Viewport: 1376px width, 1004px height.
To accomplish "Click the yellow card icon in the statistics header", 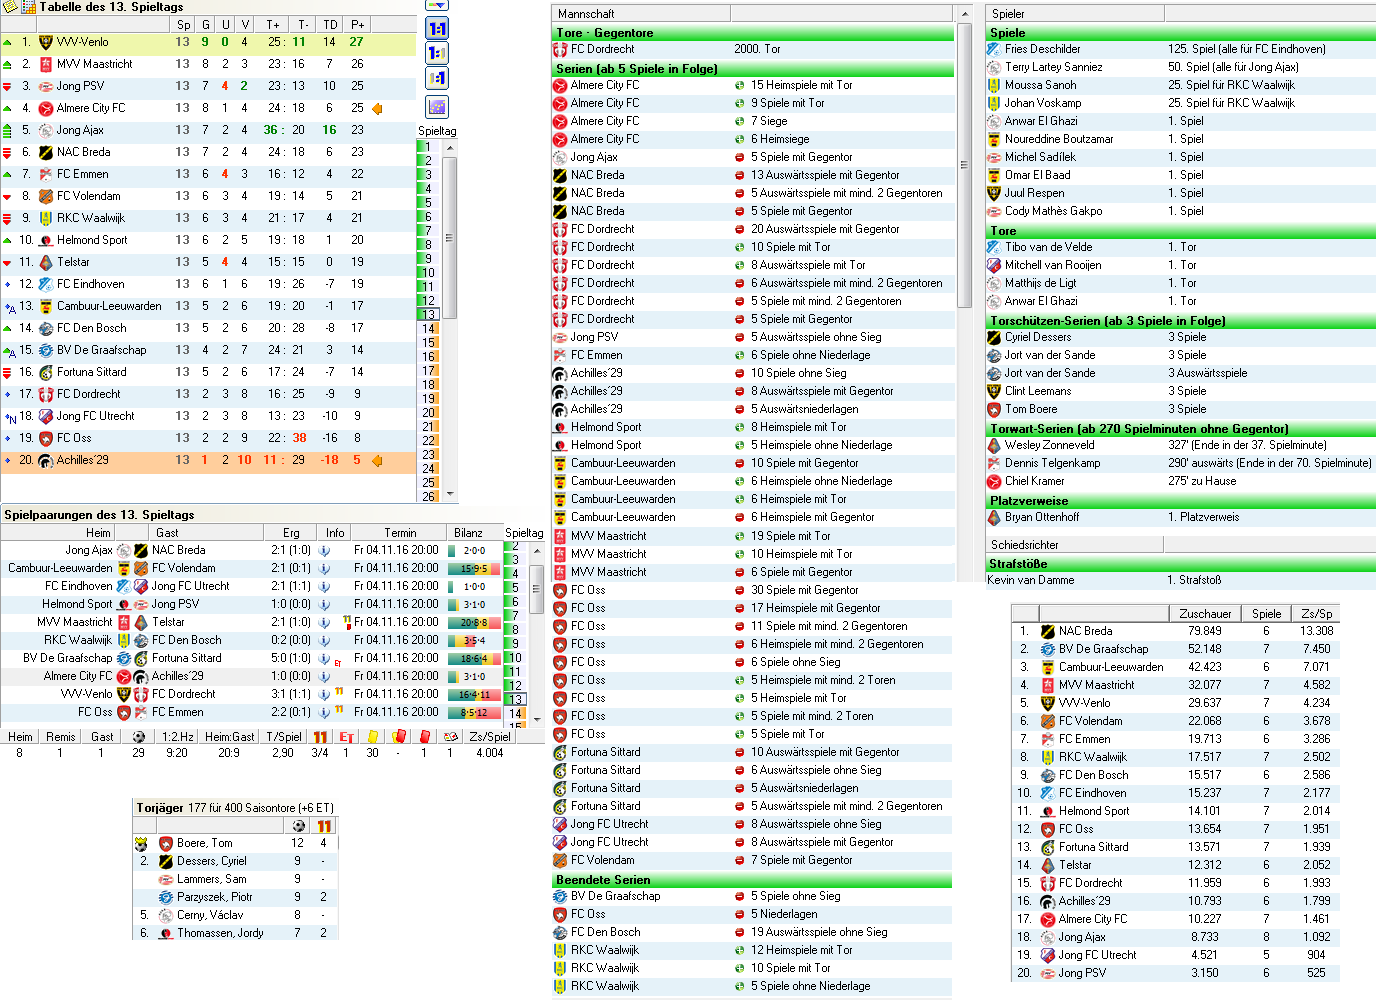I will click(x=372, y=737).
